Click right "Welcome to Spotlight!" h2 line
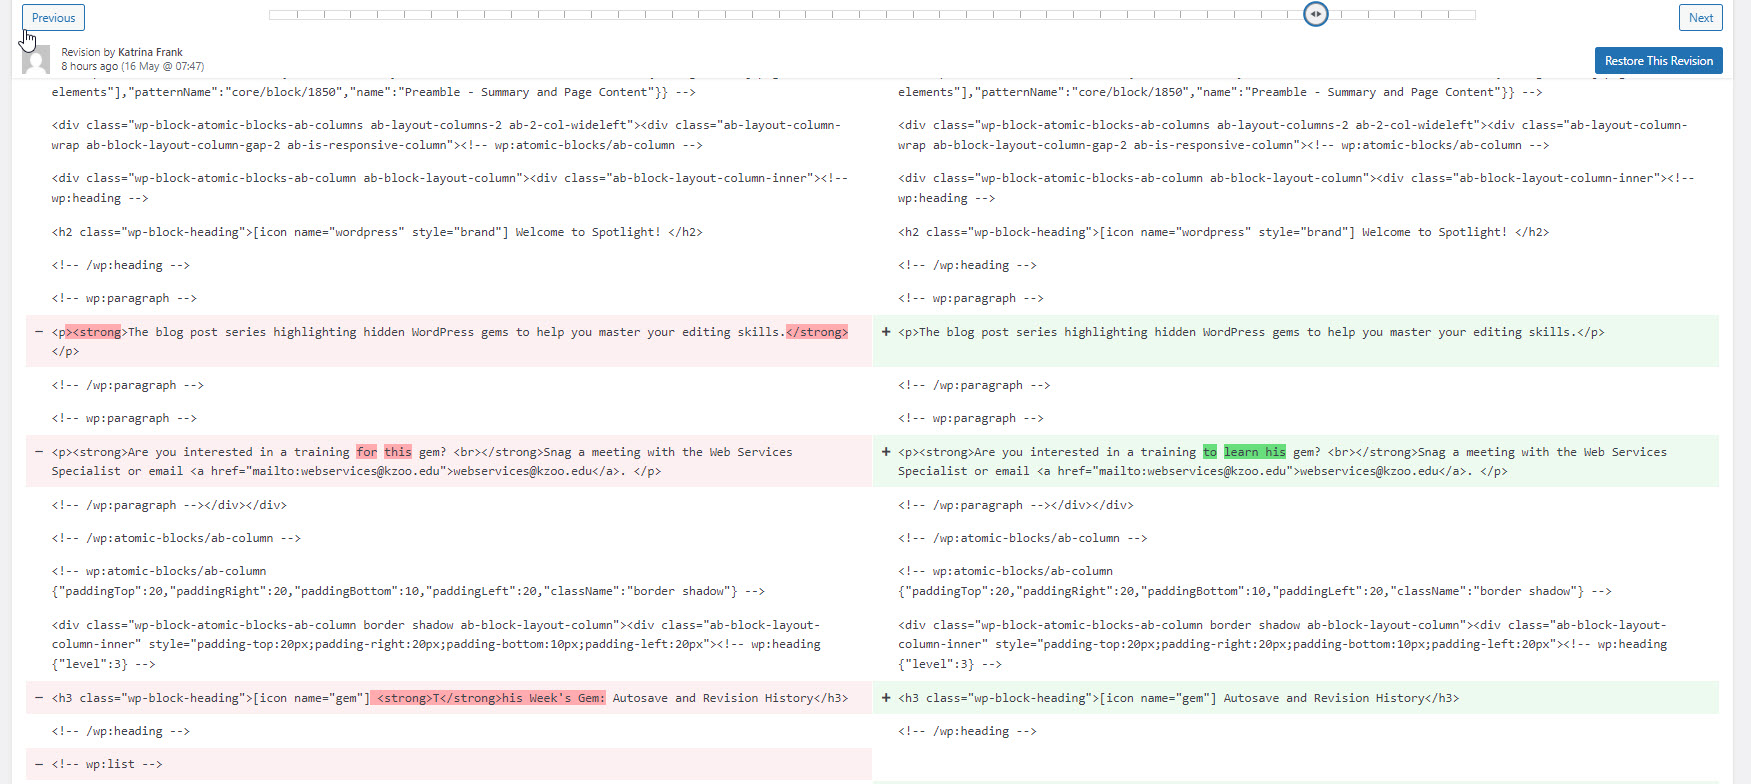 (x=1223, y=232)
